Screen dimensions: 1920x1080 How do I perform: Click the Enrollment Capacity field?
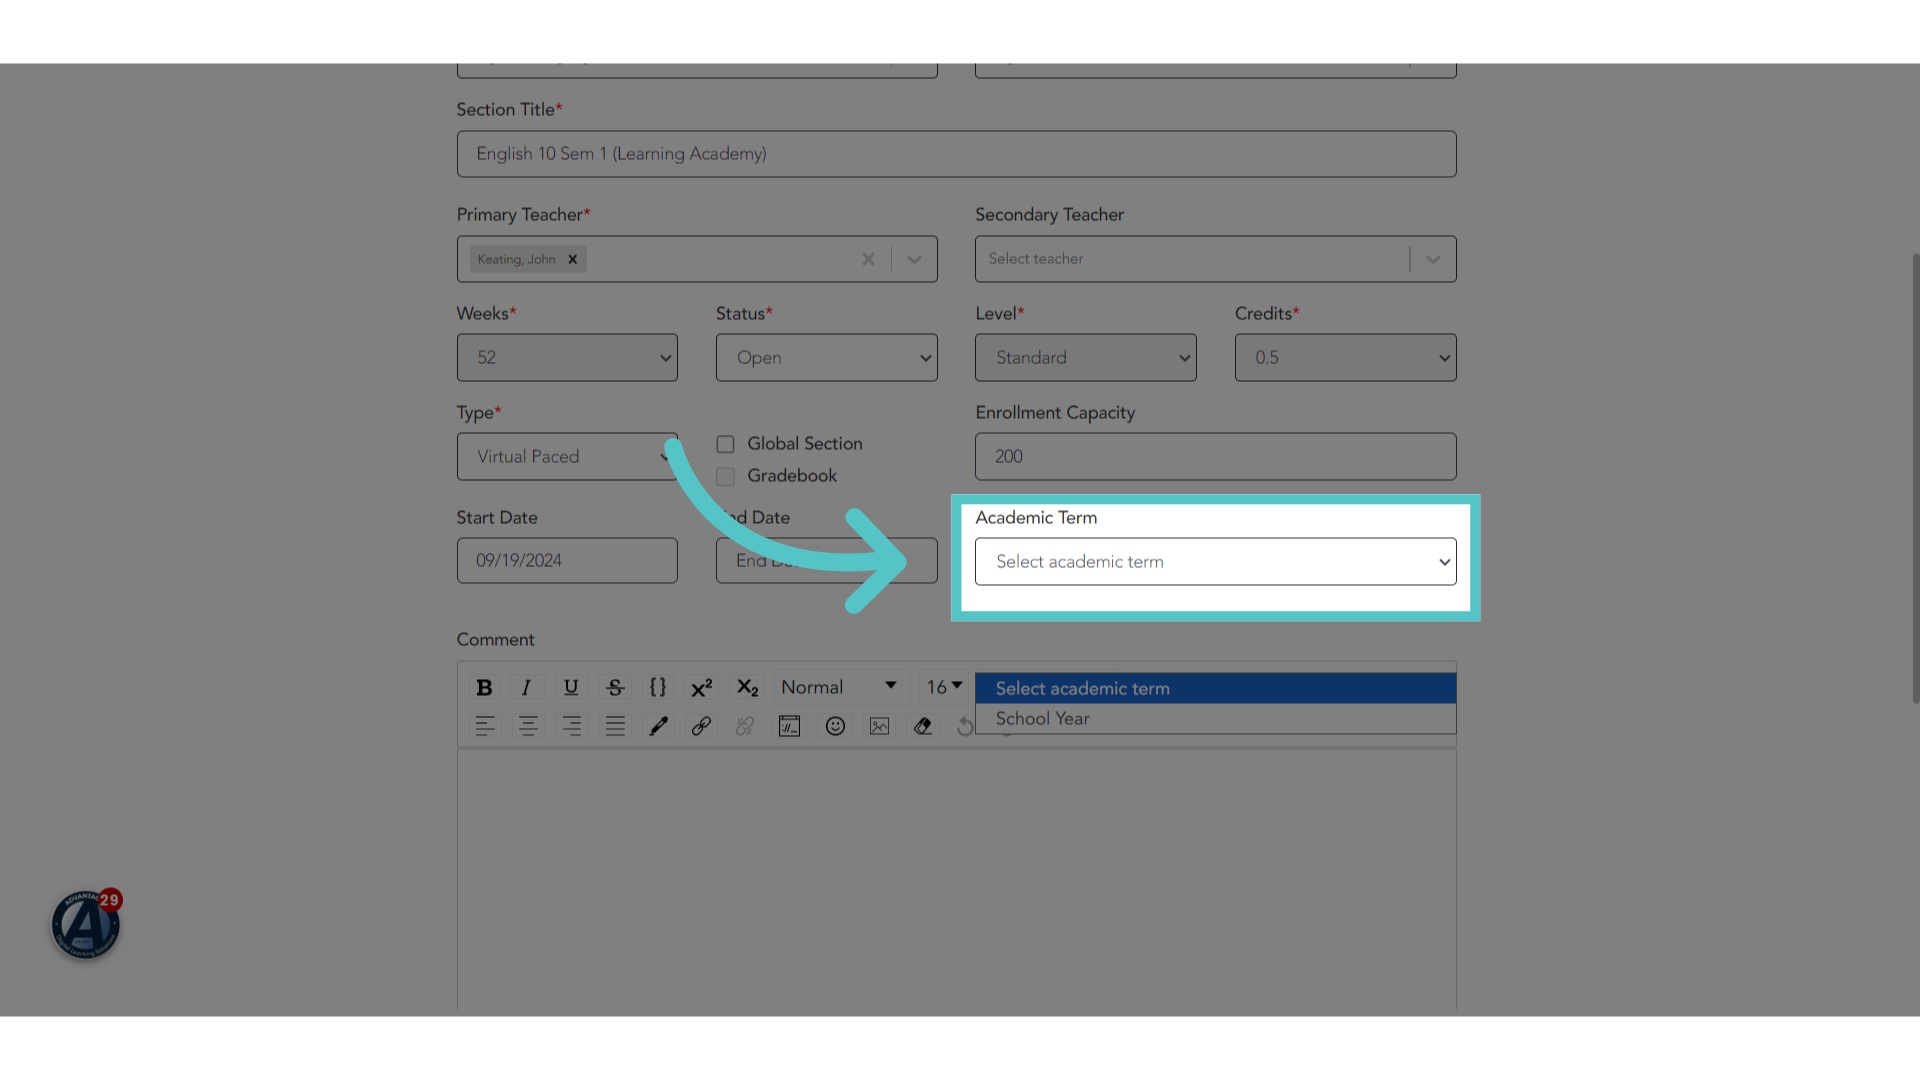coord(1215,456)
